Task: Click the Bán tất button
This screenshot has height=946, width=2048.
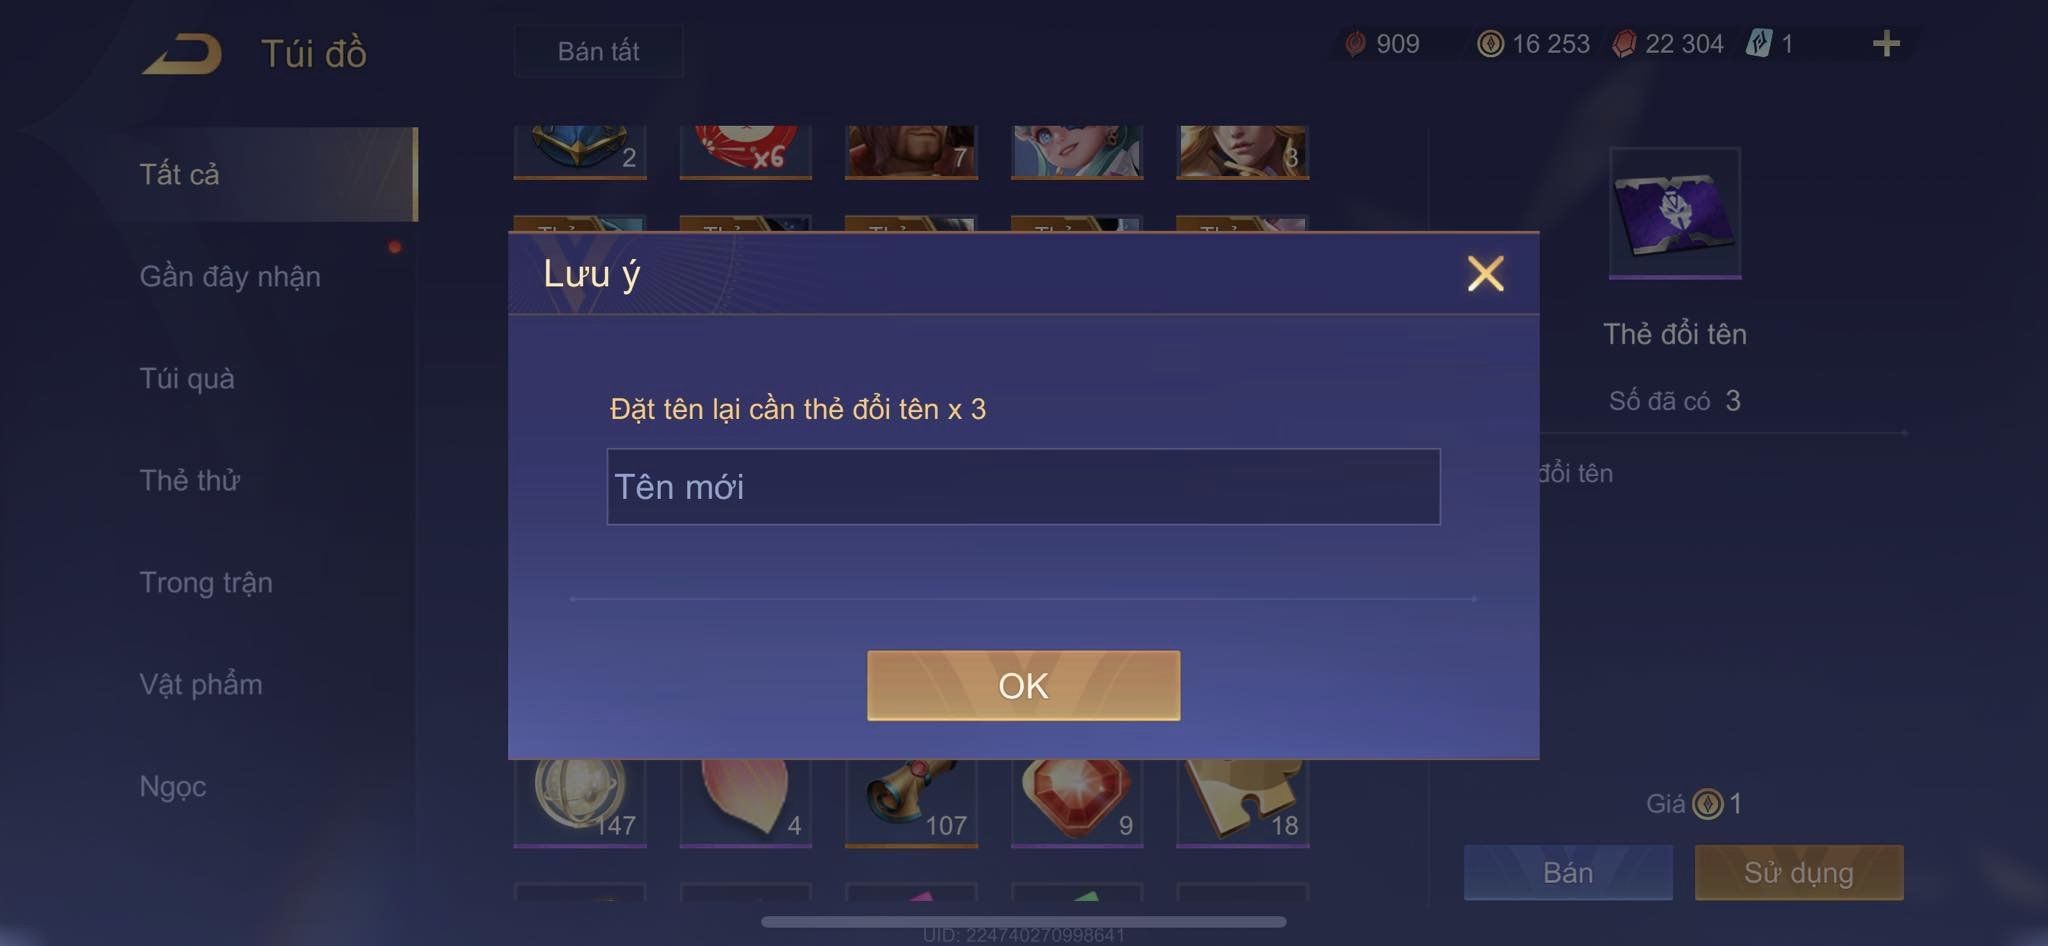Action: coord(598,51)
